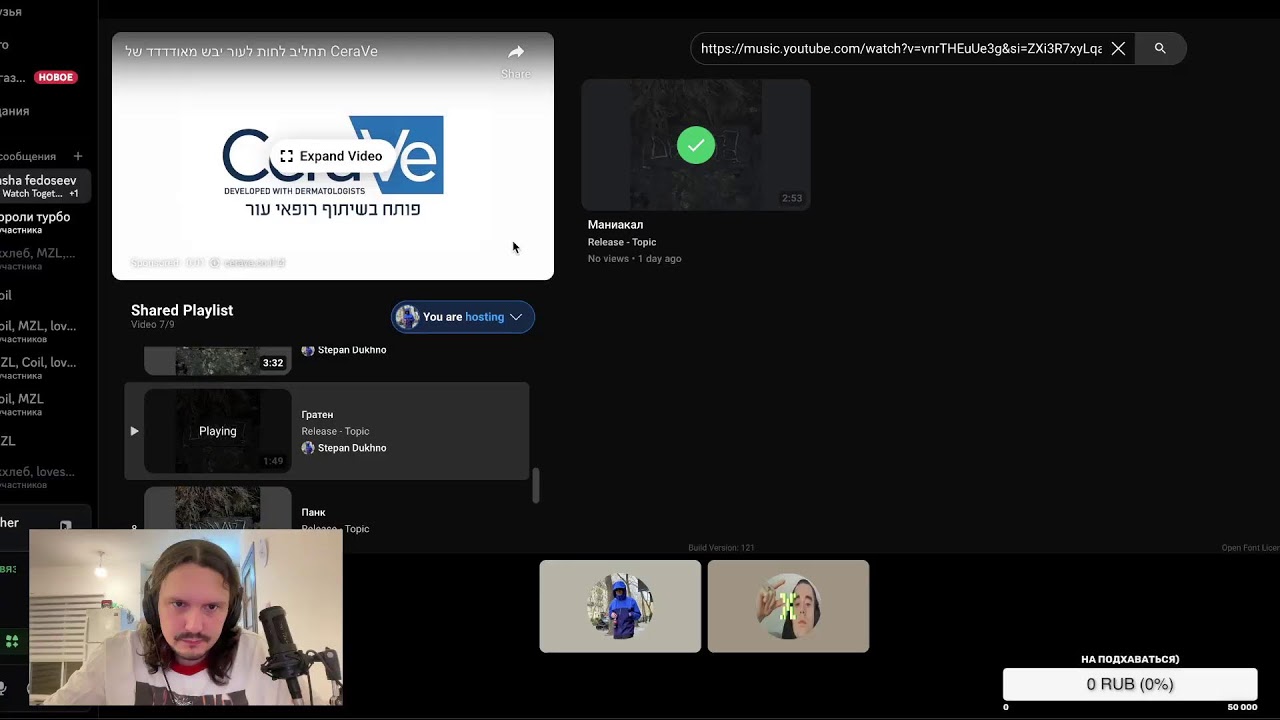This screenshot has height=720, width=1280.
Task: Open the 'You are hosting' dropdown
Action: (x=463, y=317)
